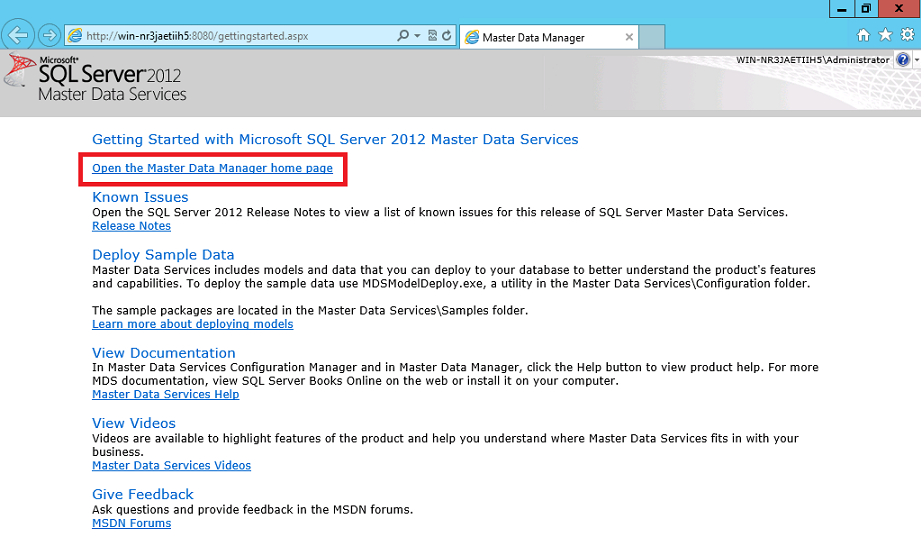Open a new blank tab
The image size is (921, 558).
point(651,37)
